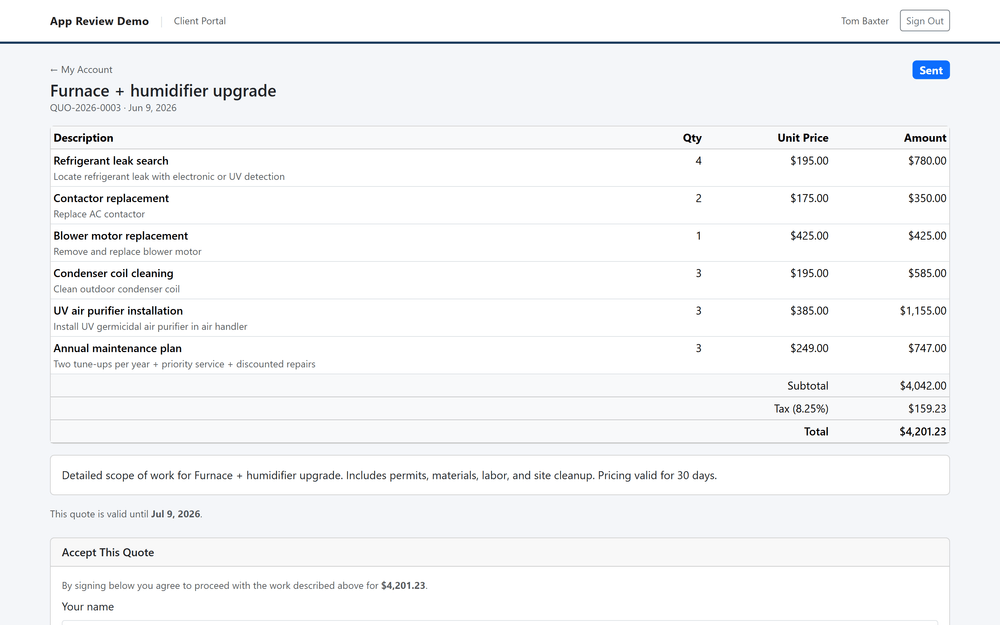Viewport: 1000px width, 625px height.
Task: Click the $1,155.00 amount cell
Action: click(923, 311)
